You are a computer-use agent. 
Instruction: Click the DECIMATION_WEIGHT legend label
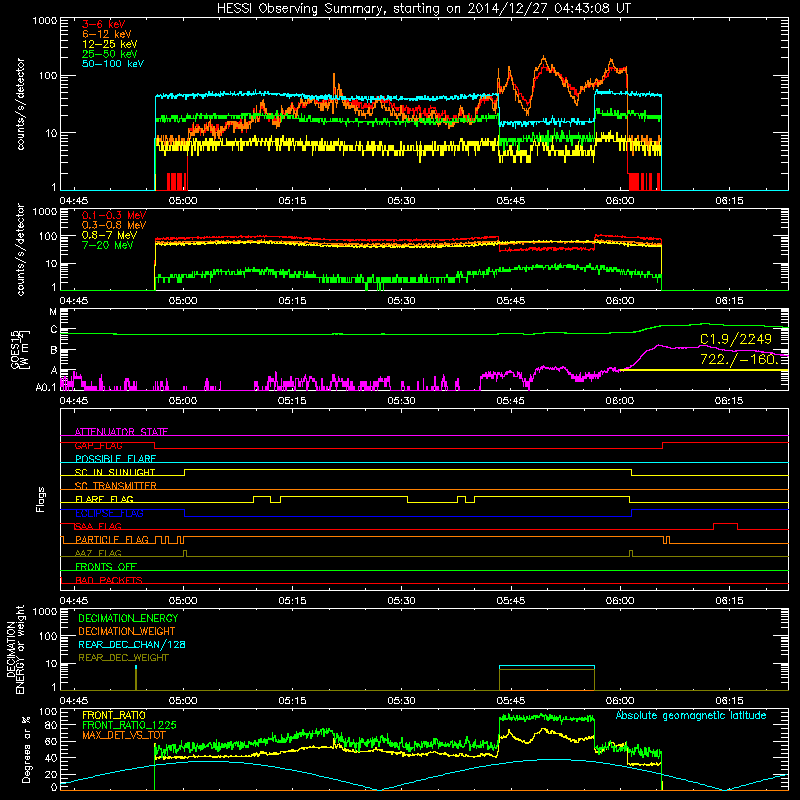click(x=127, y=631)
